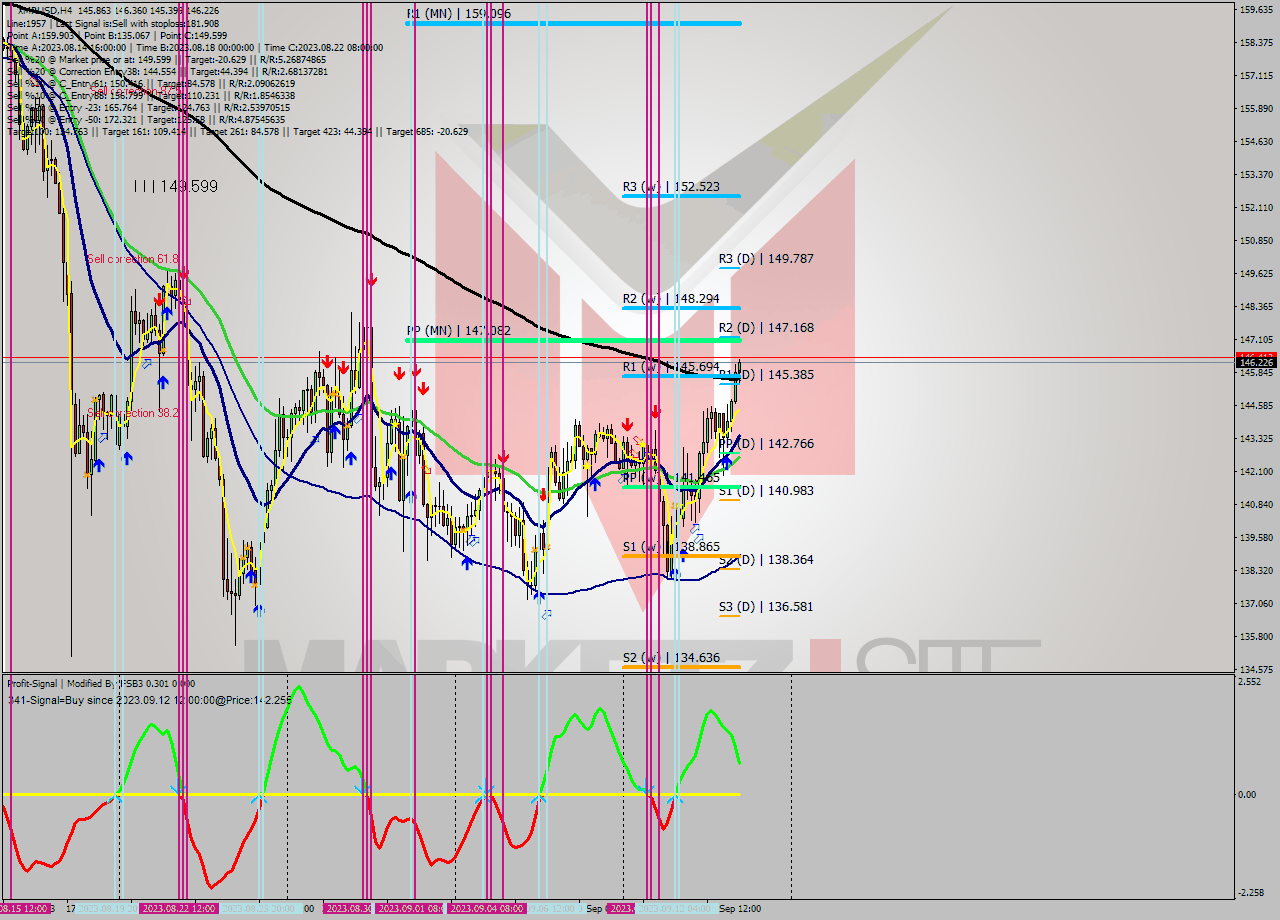Viewport: 1280px width, 920px height.
Task: Click the -2.258 indicator scale value
Action: [1251, 893]
